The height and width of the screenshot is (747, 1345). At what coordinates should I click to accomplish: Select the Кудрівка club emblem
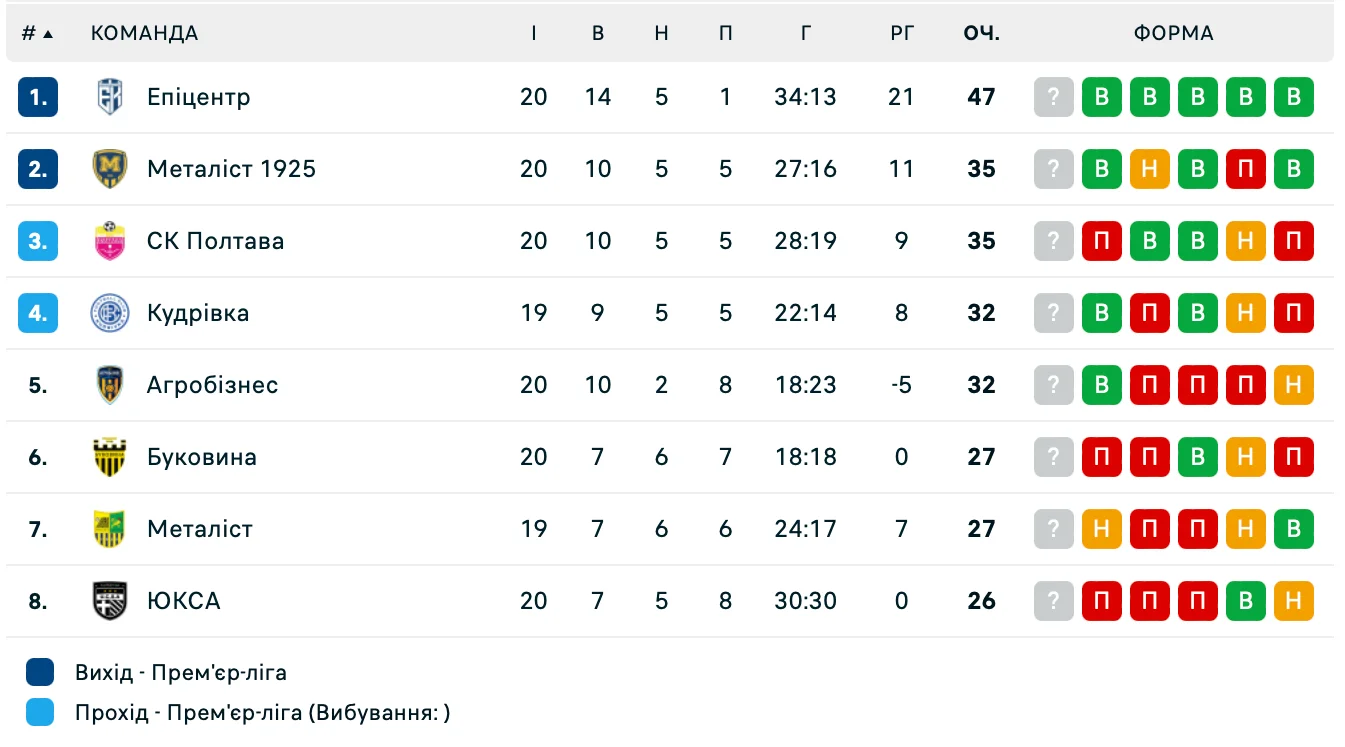click(108, 313)
